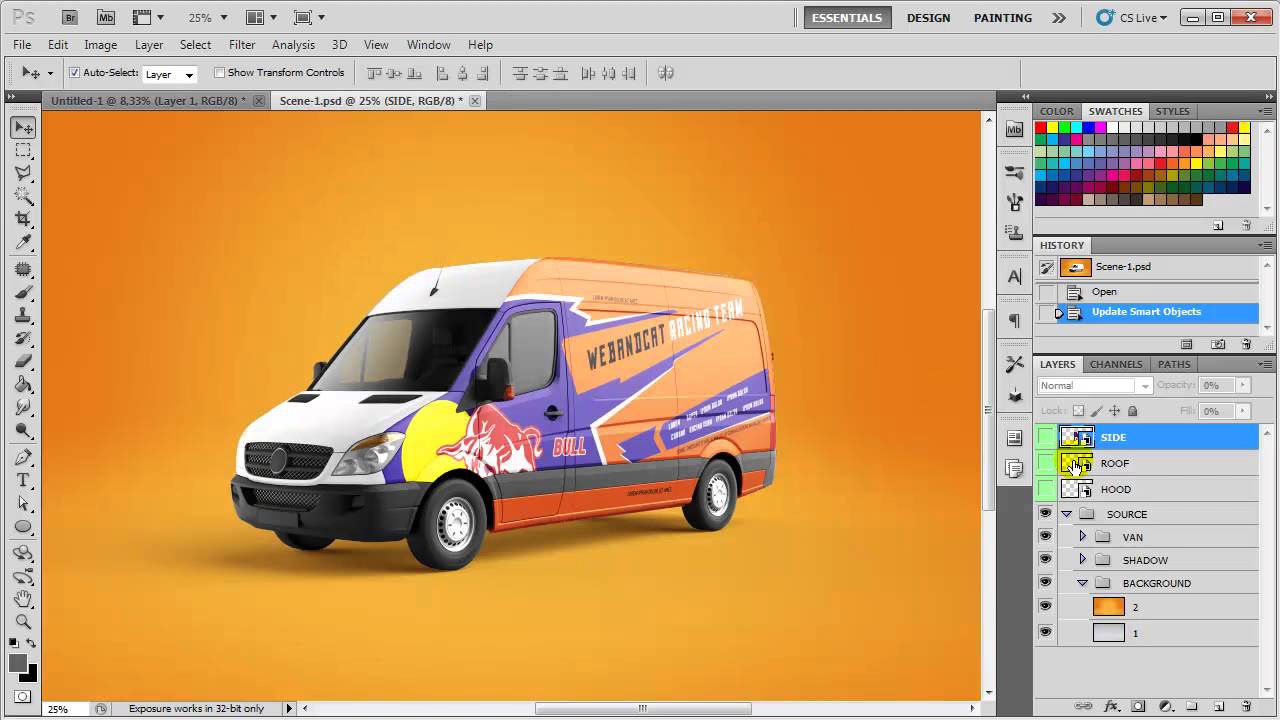
Task: Collapse the BACKGROUND group
Action: (x=1082, y=583)
